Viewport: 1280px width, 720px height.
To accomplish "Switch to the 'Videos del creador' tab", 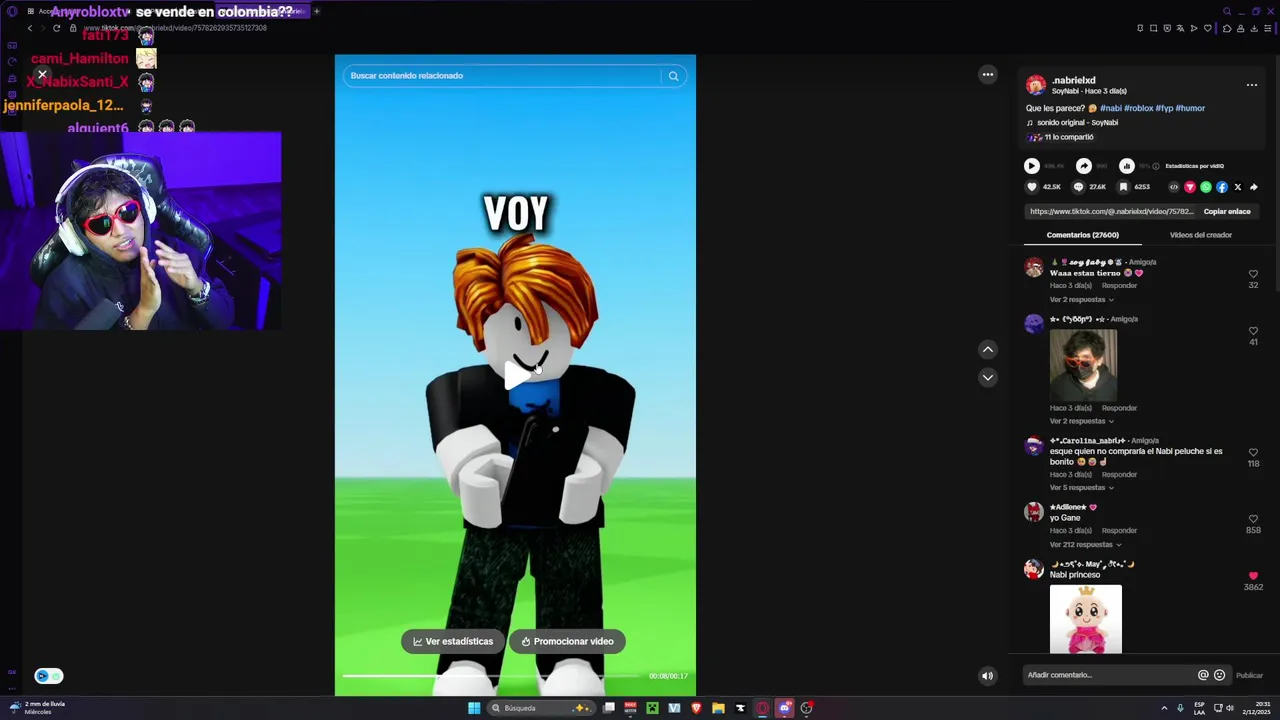I will click(x=1200, y=235).
